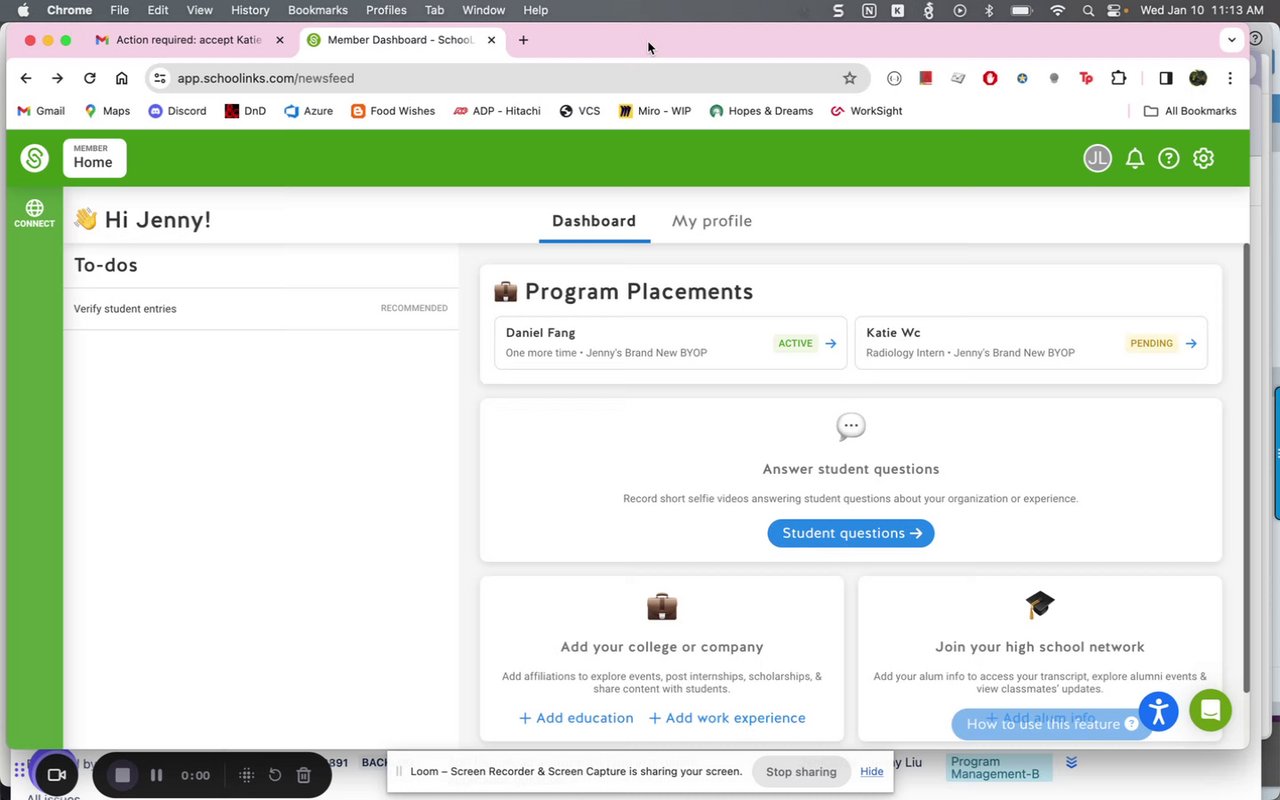1280x800 pixels.
Task: Open Food Wishes bookmark
Action: pos(393,111)
